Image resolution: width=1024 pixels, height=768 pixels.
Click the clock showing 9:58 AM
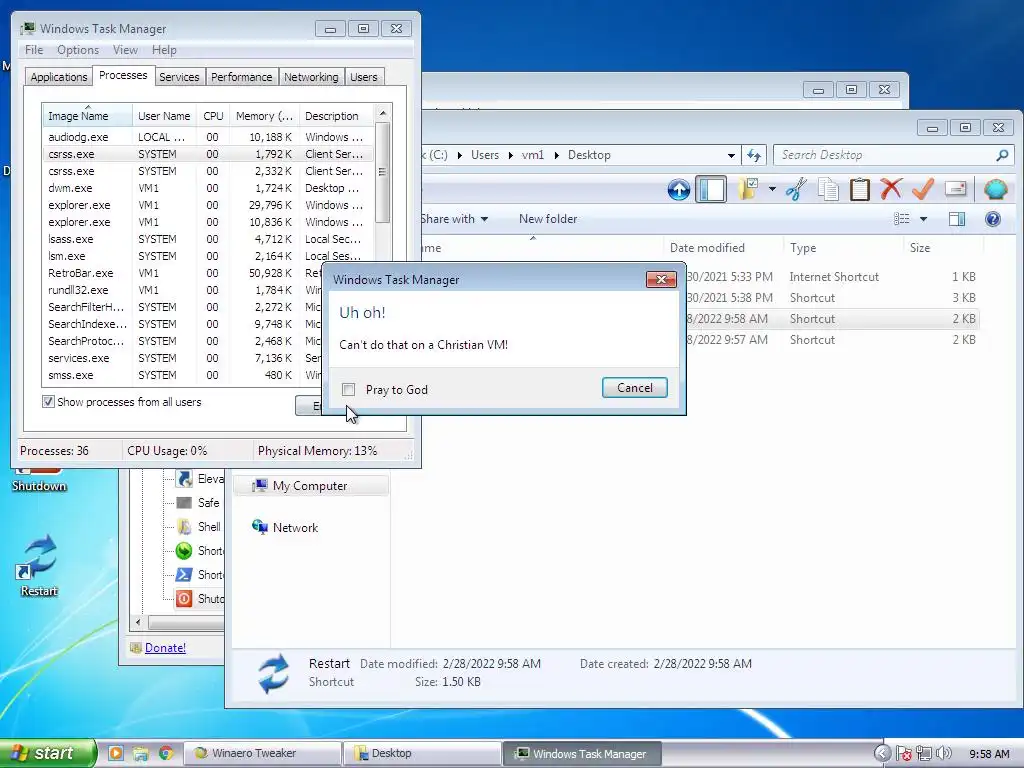[x=989, y=754]
